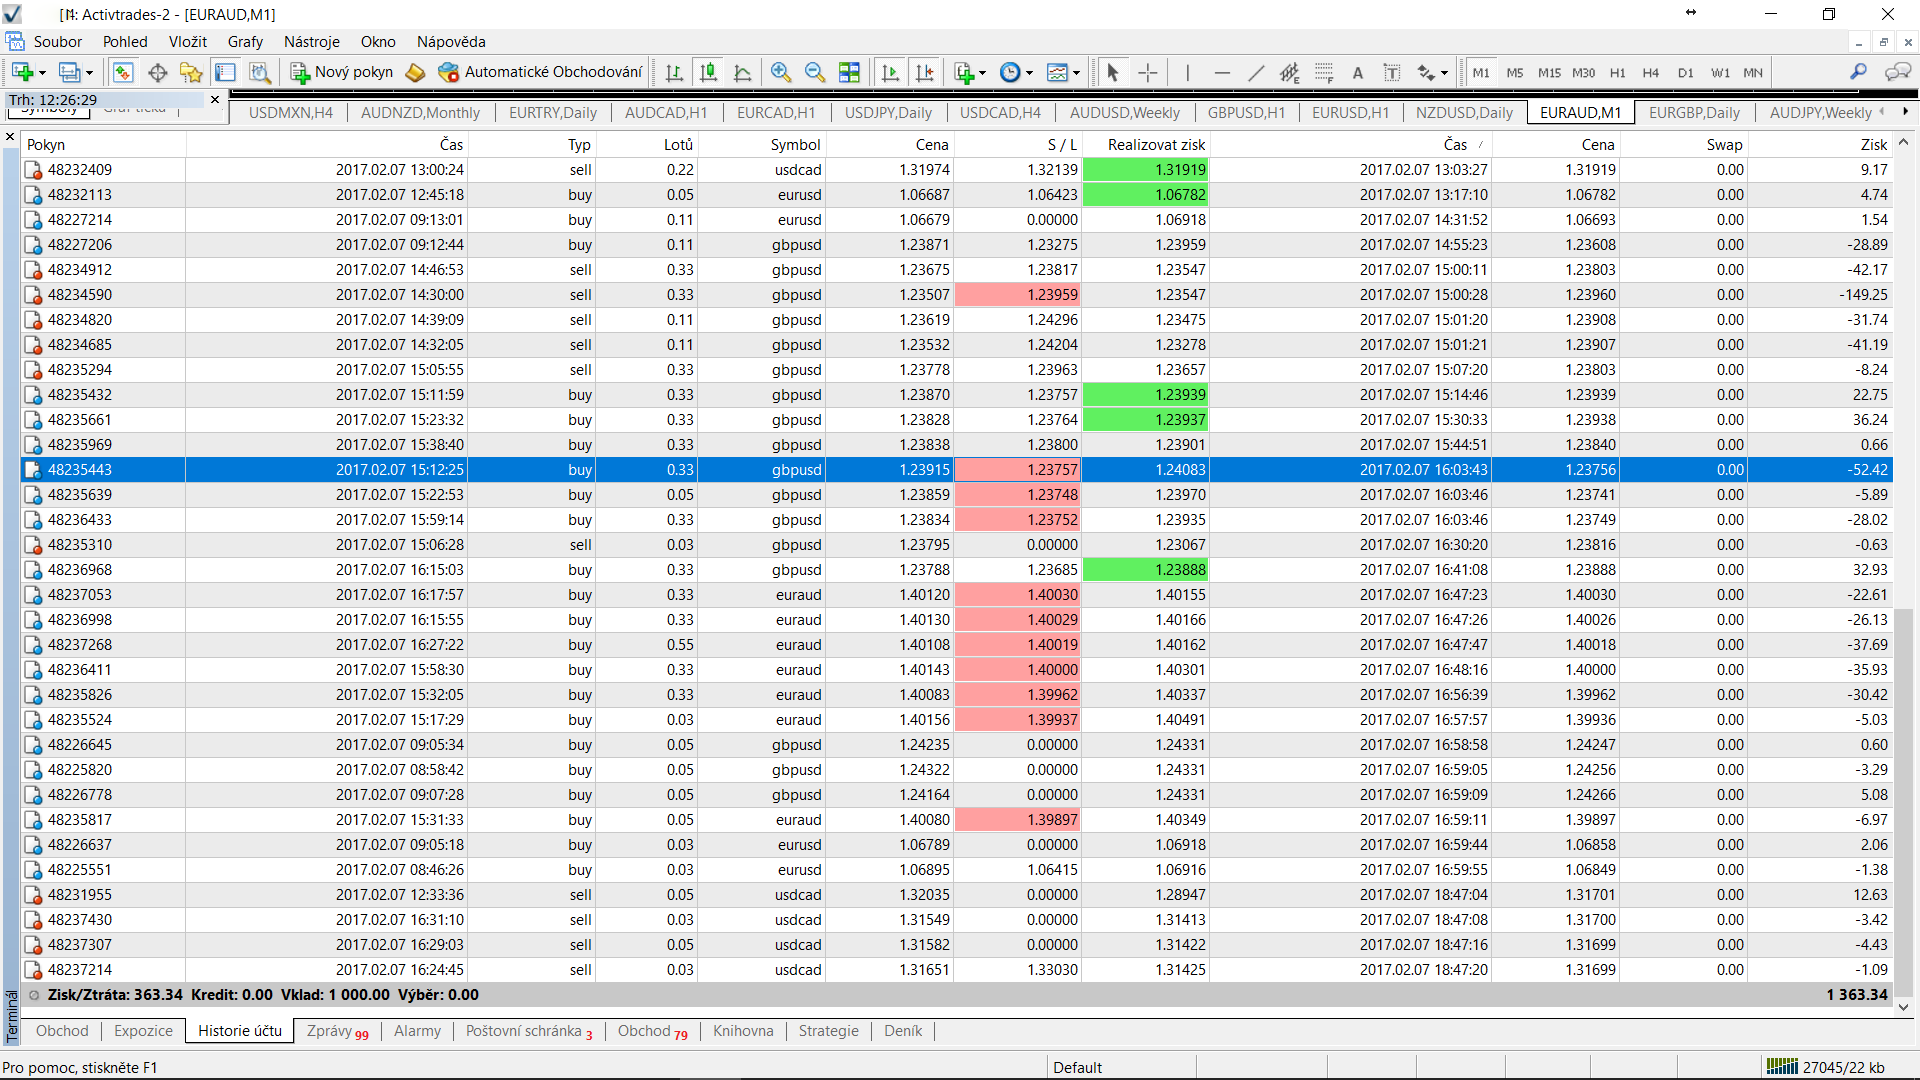Click the tile windows grid icon

click(849, 72)
